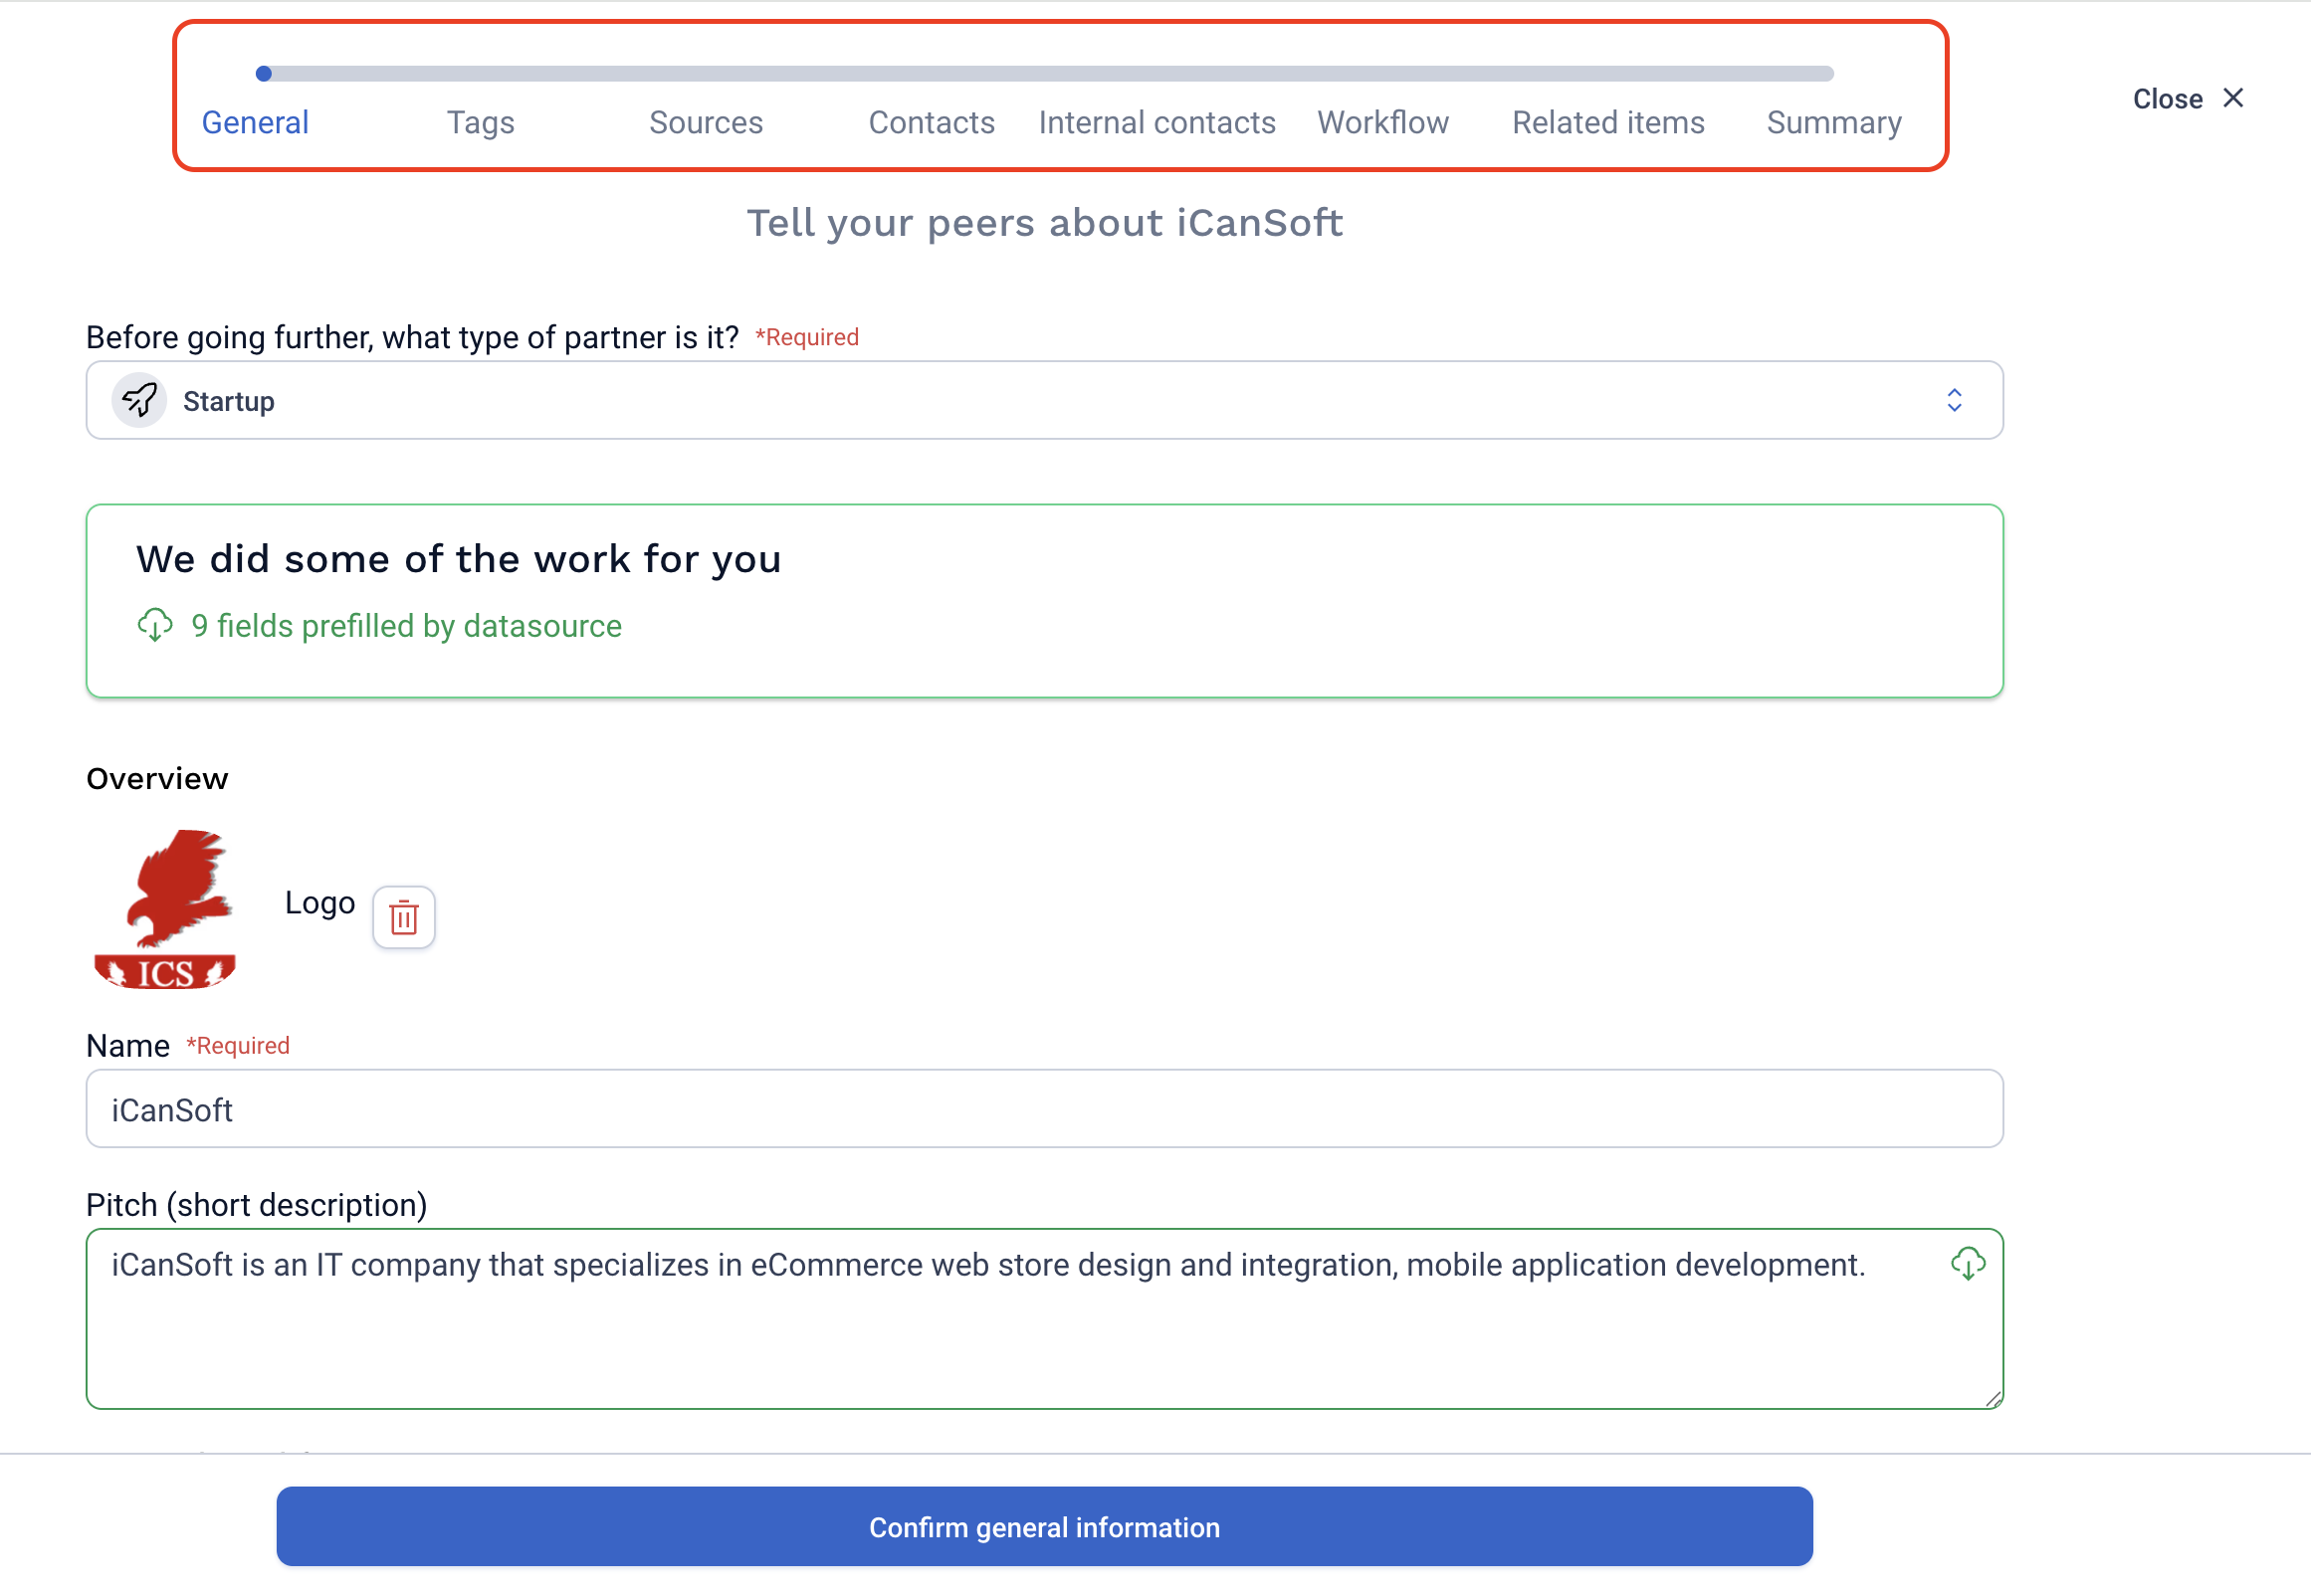Viewport: 2311px width, 1596px height.
Task: Delete the logo with trash icon
Action: tap(403, 916)
